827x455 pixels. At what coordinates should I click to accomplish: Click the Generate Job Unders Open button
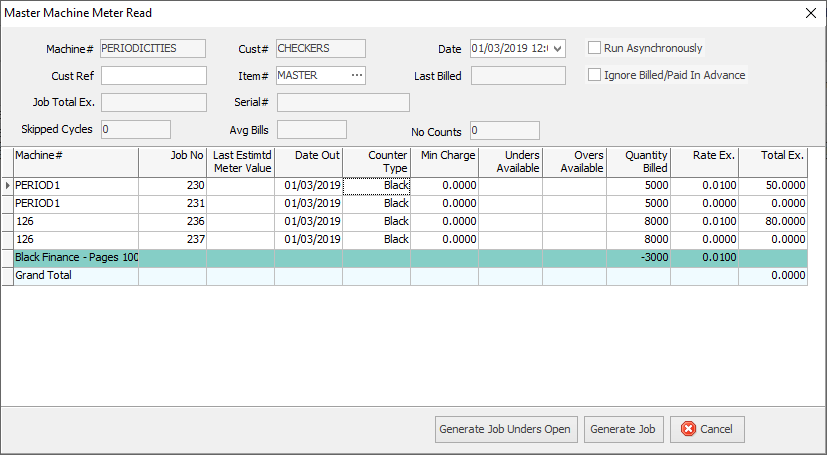[505, 429]
